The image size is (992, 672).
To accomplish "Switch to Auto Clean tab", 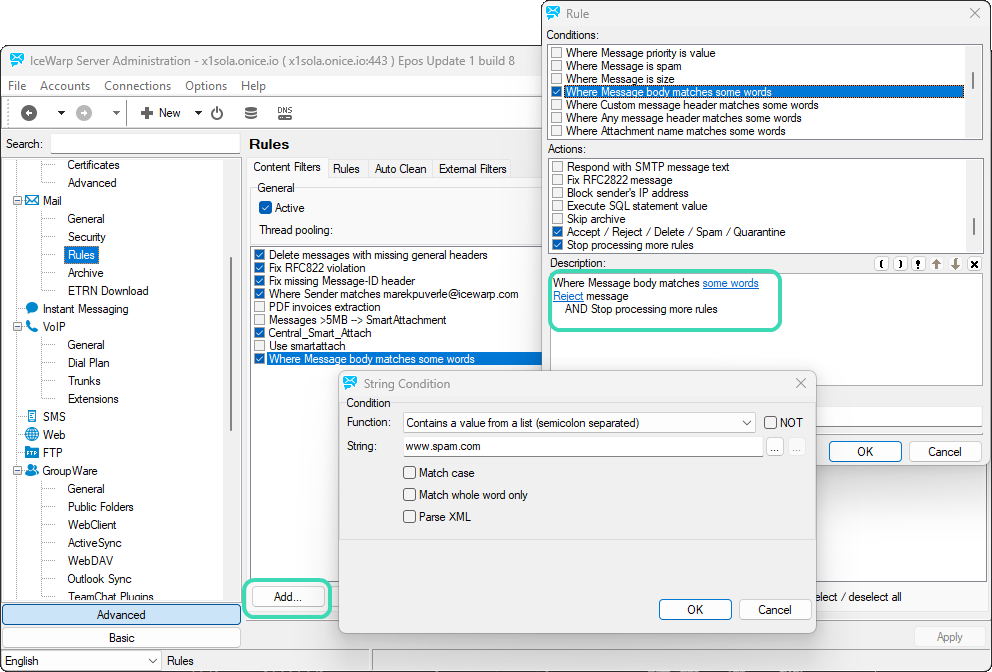I will coord(400,169).
